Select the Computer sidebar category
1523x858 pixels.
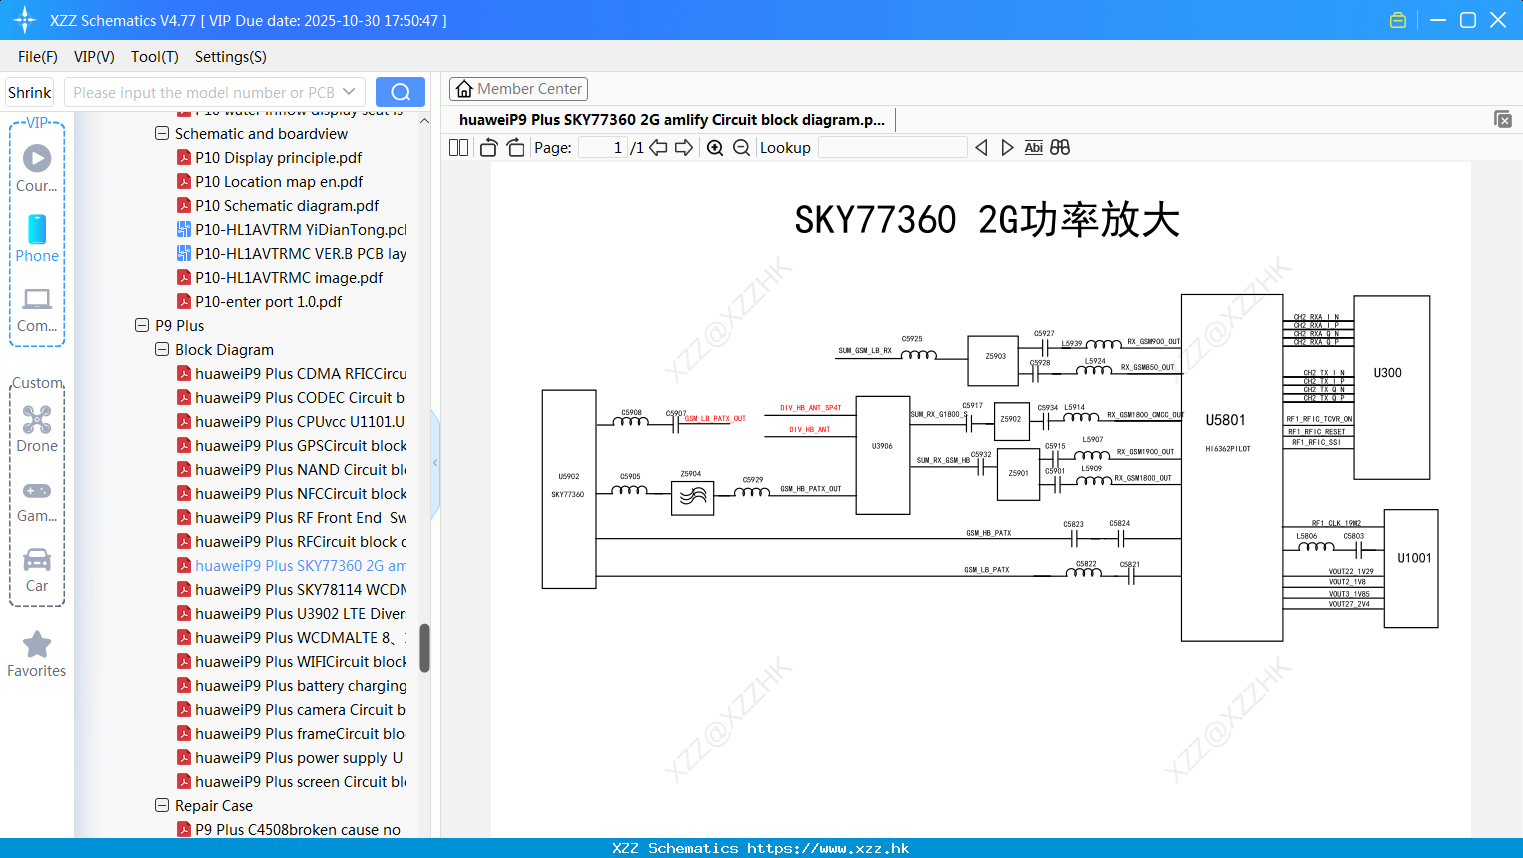tap(37, 309)
